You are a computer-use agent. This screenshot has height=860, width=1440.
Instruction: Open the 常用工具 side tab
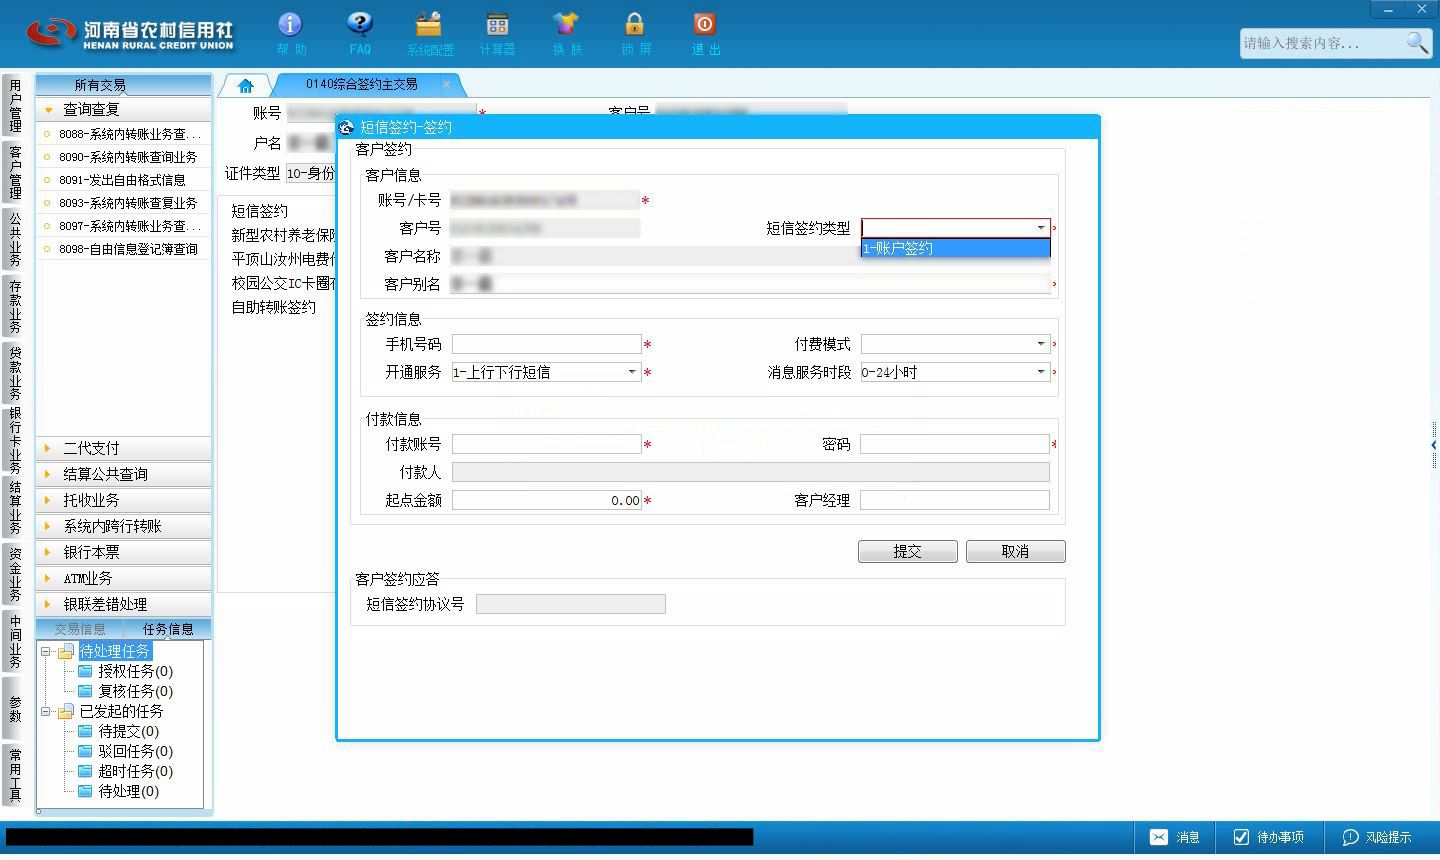click(x=15, y=773)
